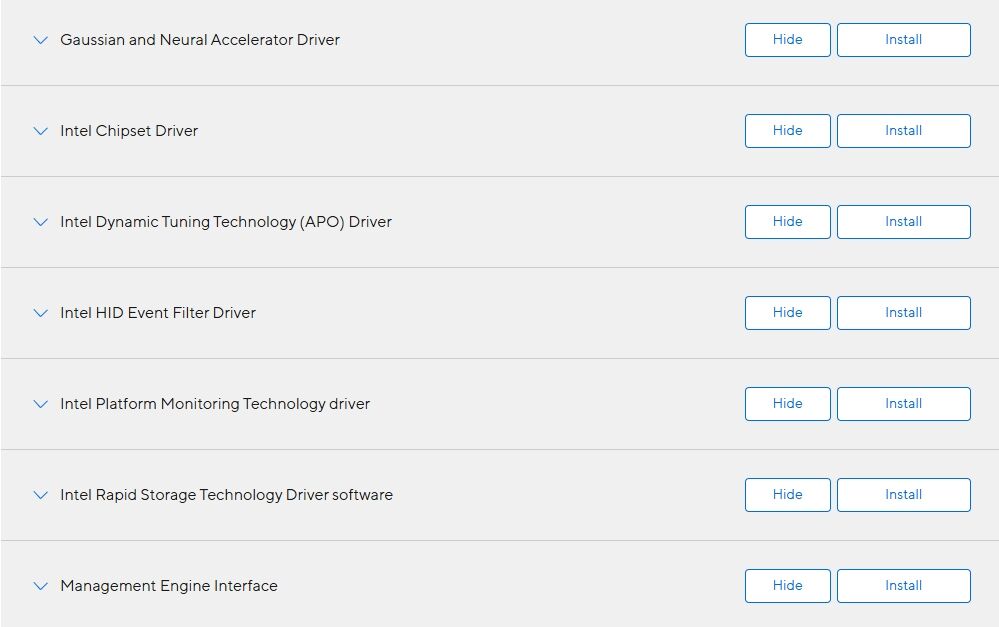Screen dimensions: 999x627
Task: Install Intel Rapid Storage Technology Driver software
Action: (903, 495)
